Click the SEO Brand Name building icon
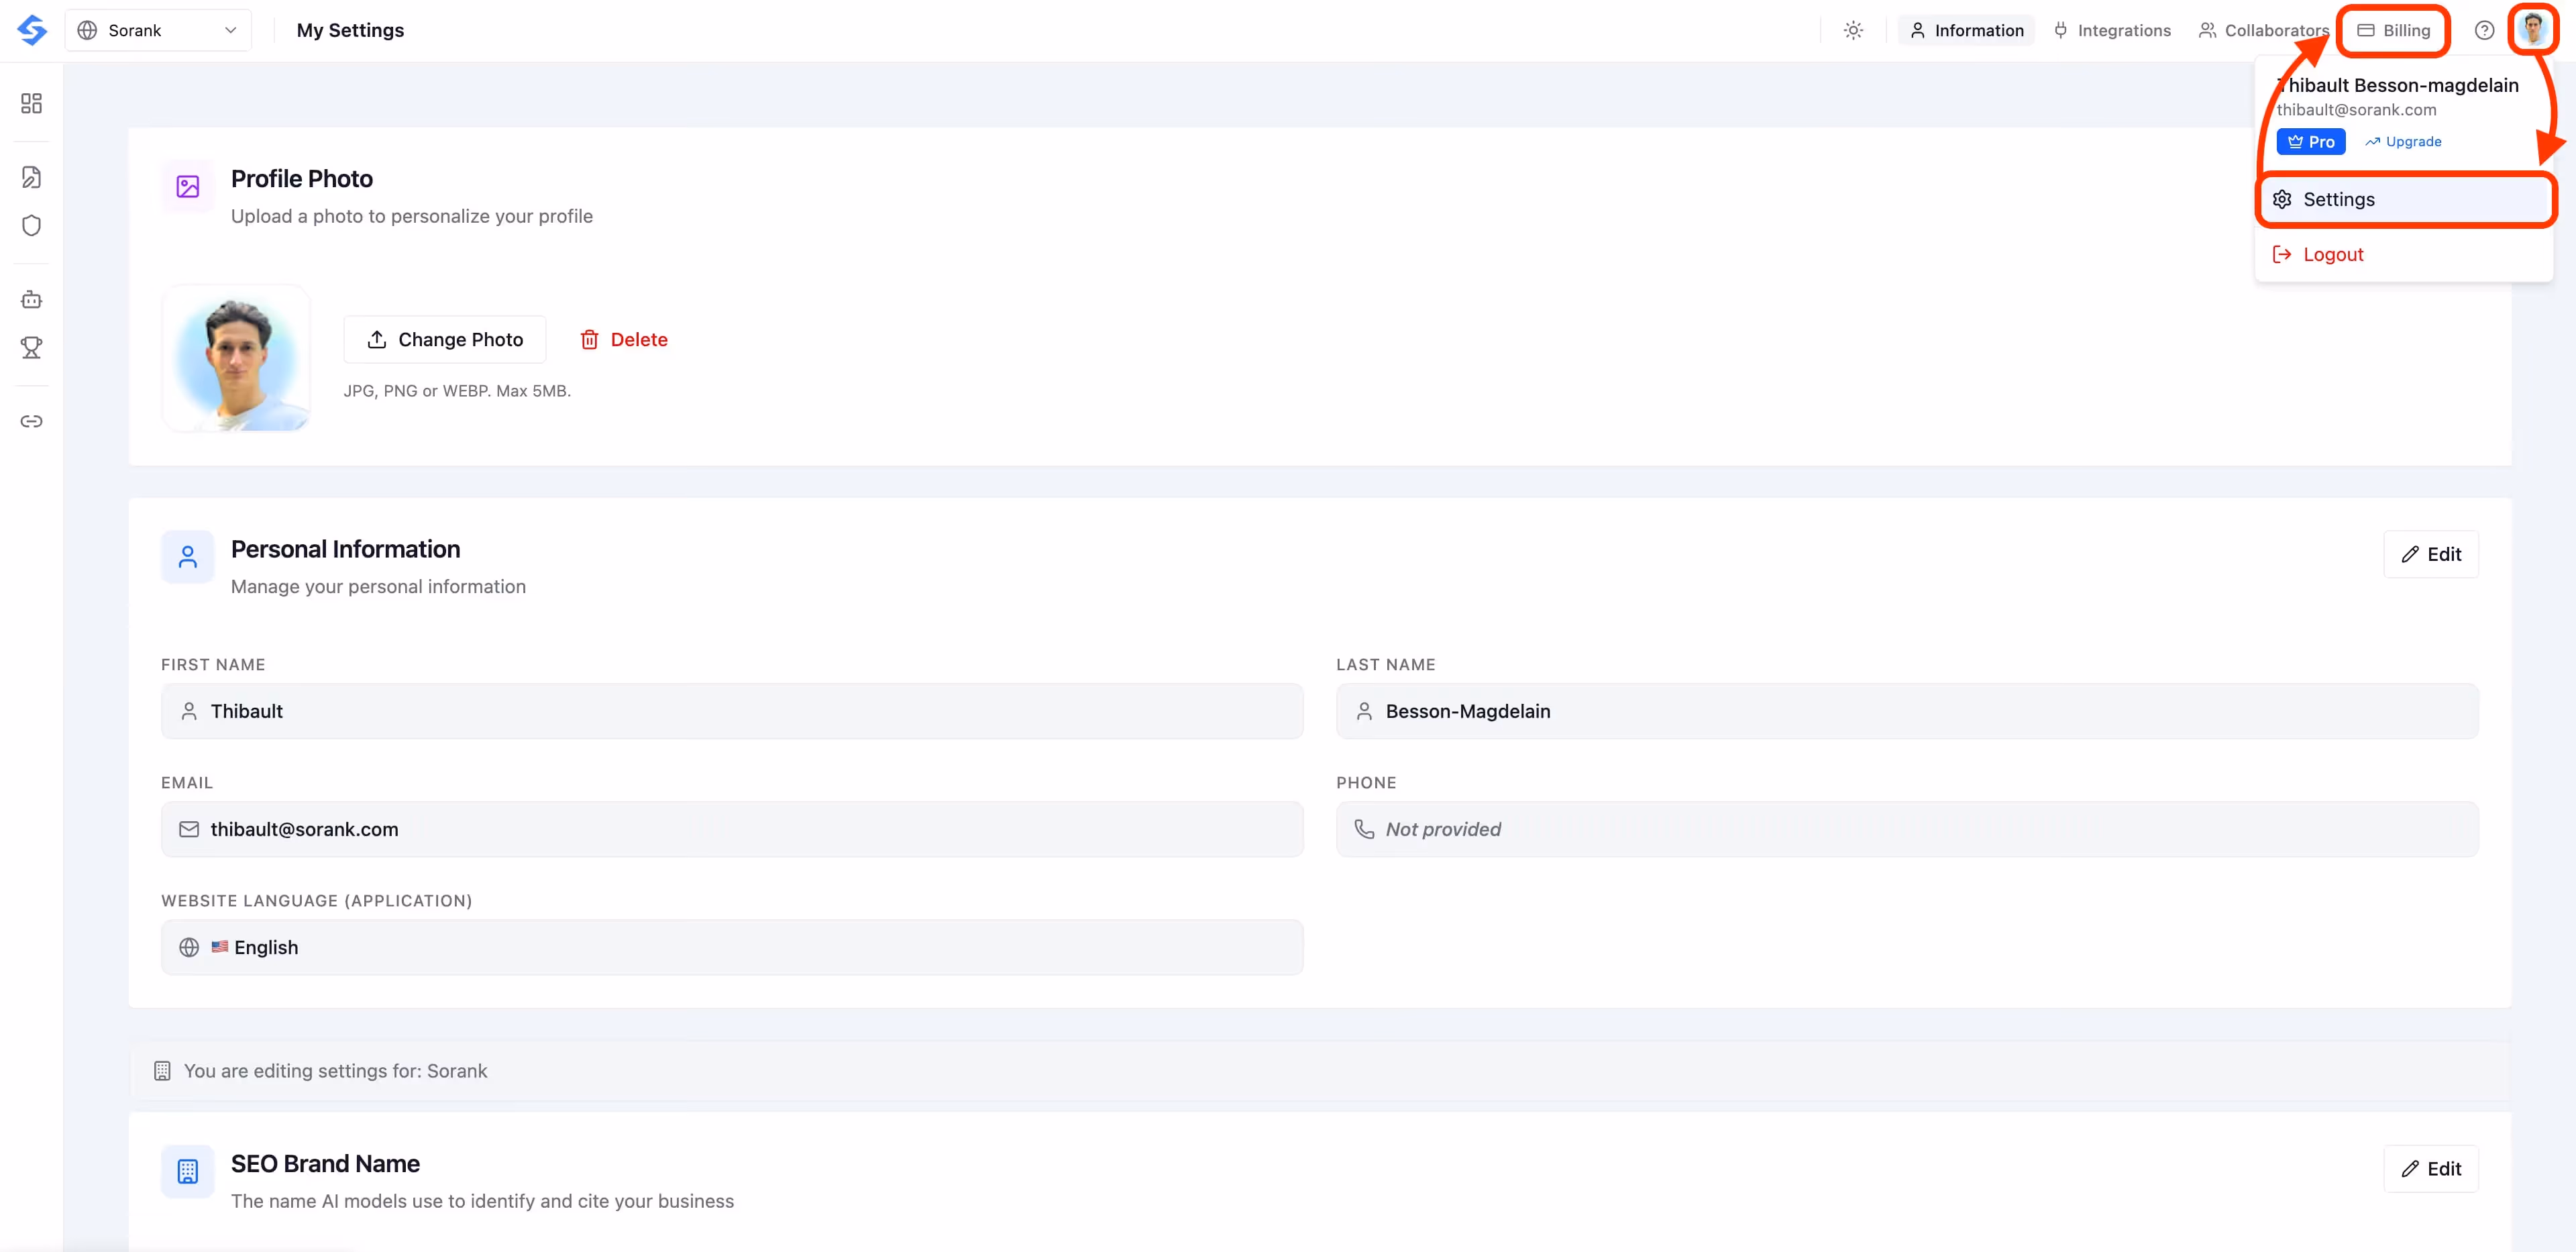The width and height of the screenshot is (2576, 1252). (188, 1171)
